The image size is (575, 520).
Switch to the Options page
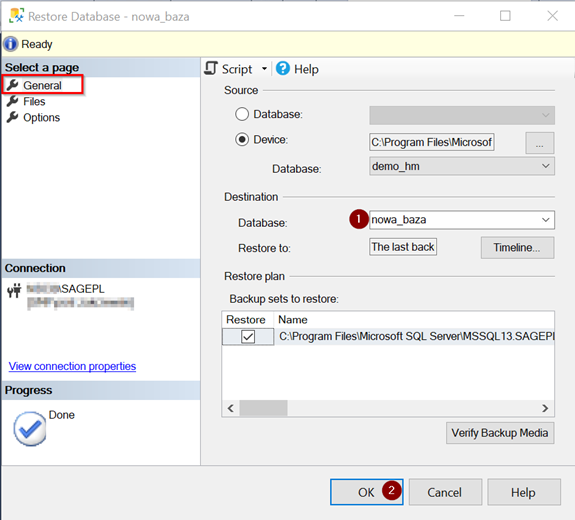pos(41,118)
